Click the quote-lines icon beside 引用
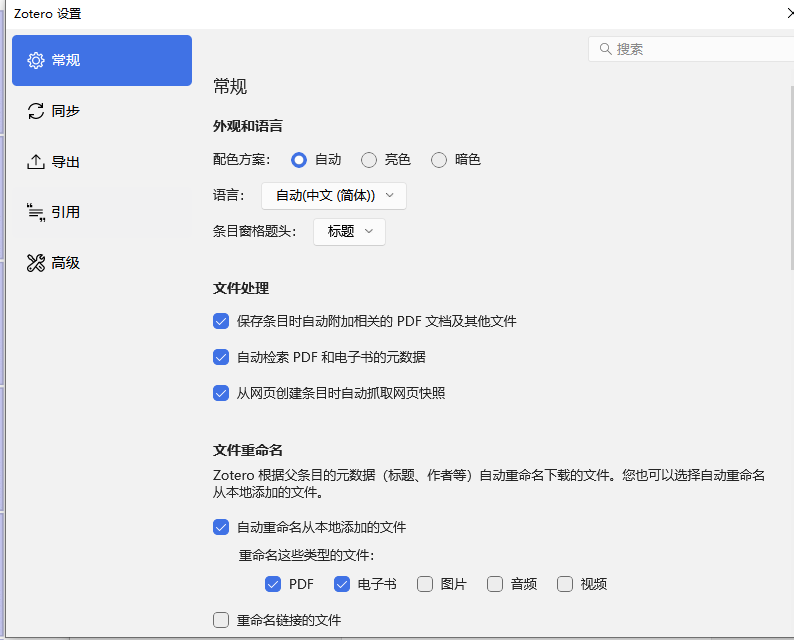The image size is (794, 640). (35, 212)
